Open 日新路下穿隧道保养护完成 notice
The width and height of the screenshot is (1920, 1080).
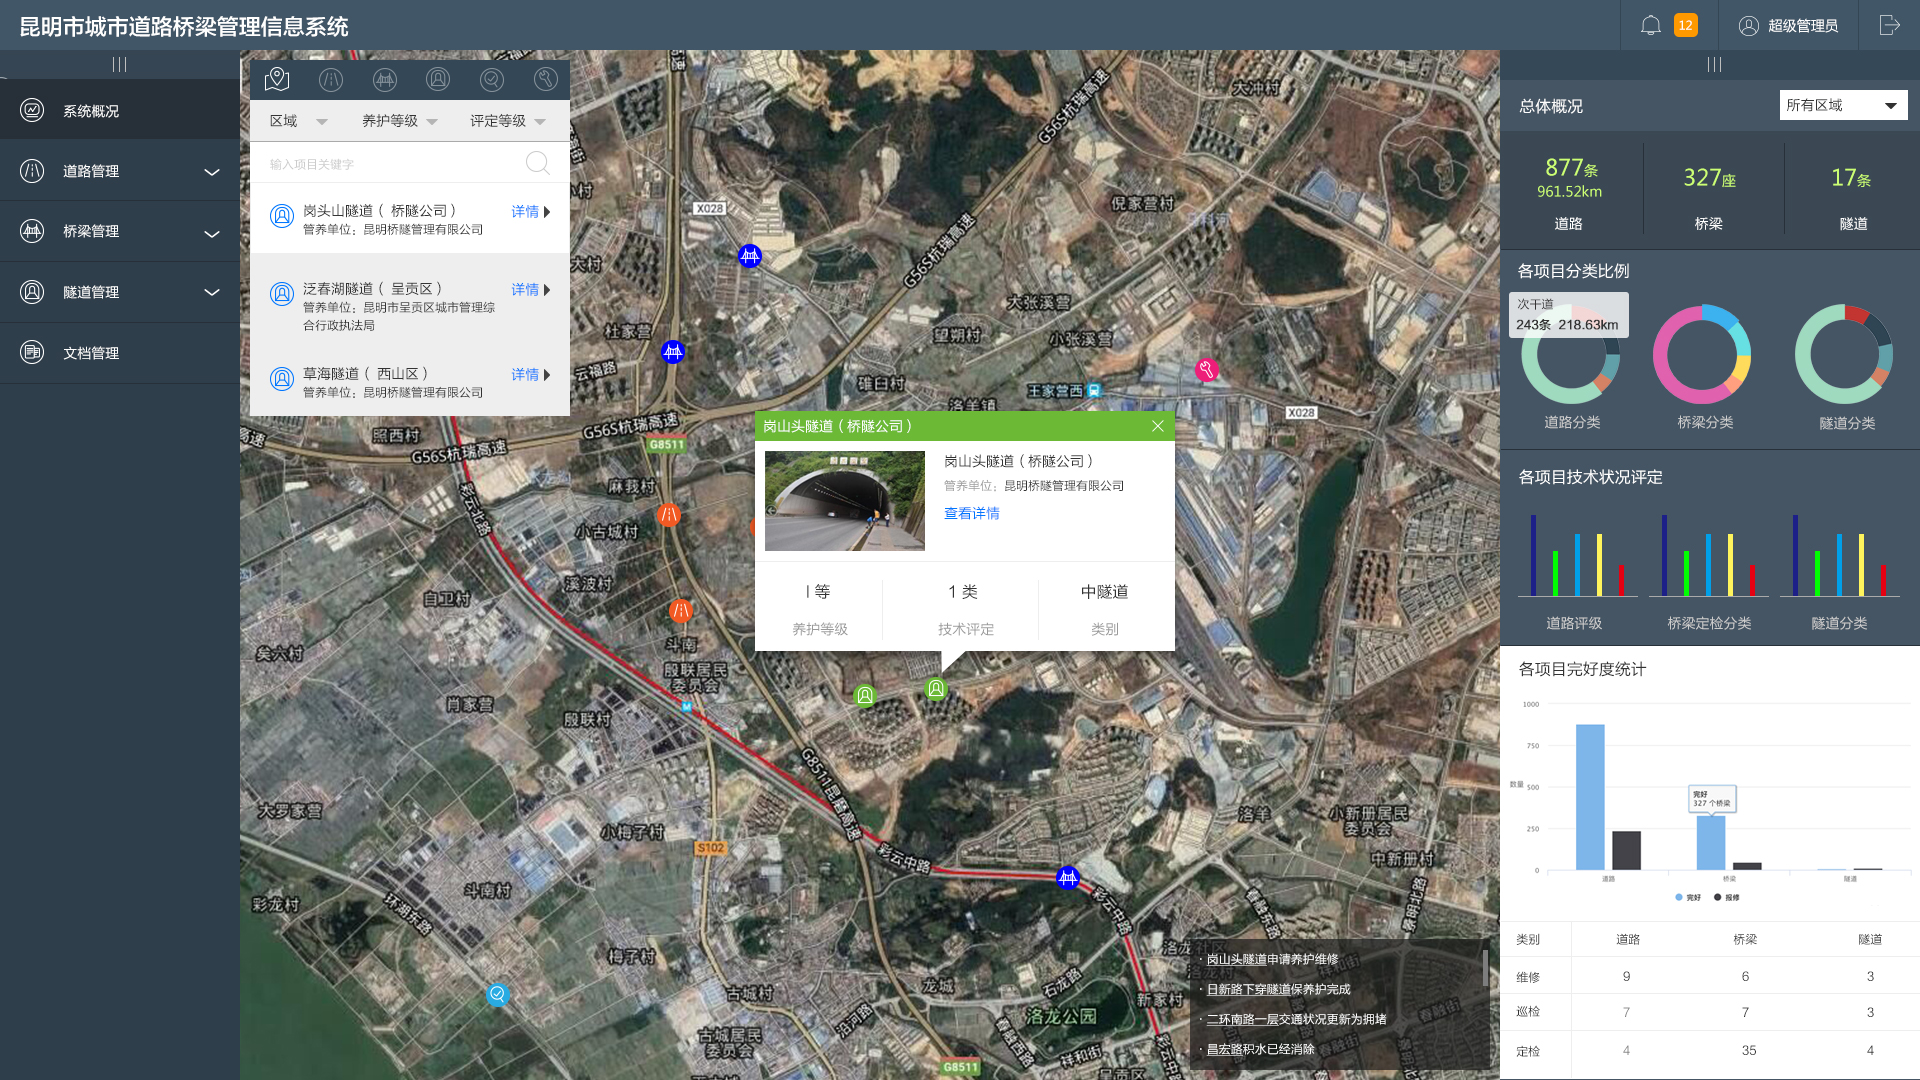point(1278,989)
